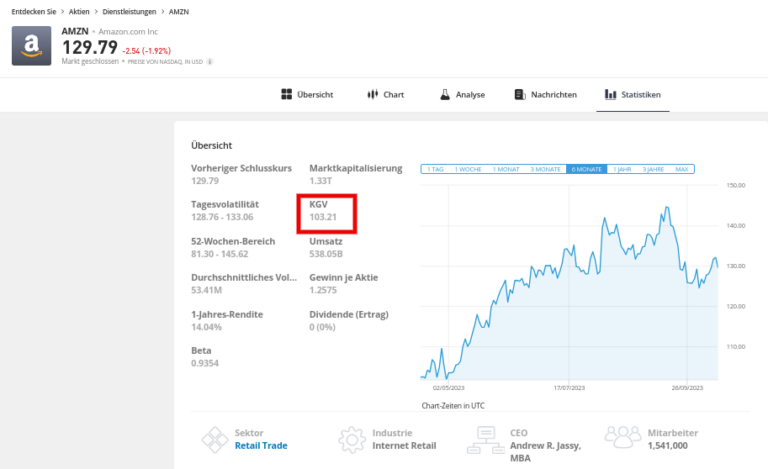This screenshot has width=768, height=469.
Task: Open the Übersicht tab
Action: 307,94
